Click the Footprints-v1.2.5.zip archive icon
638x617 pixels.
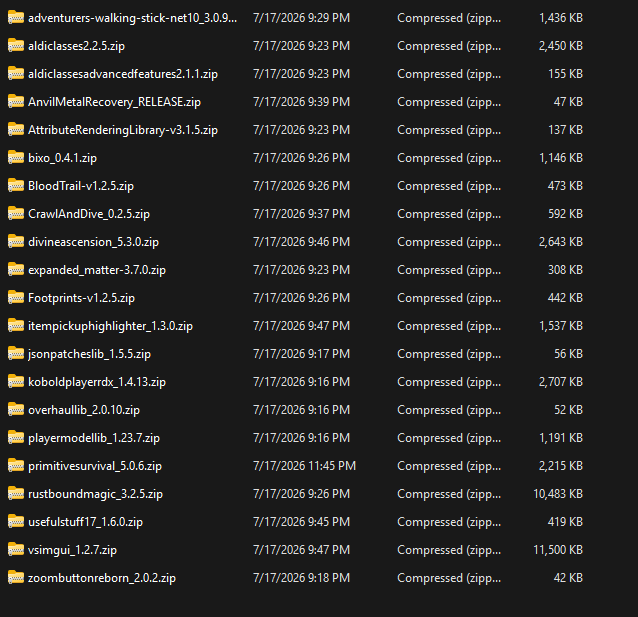pyautogui.click(x=16, y=298)
